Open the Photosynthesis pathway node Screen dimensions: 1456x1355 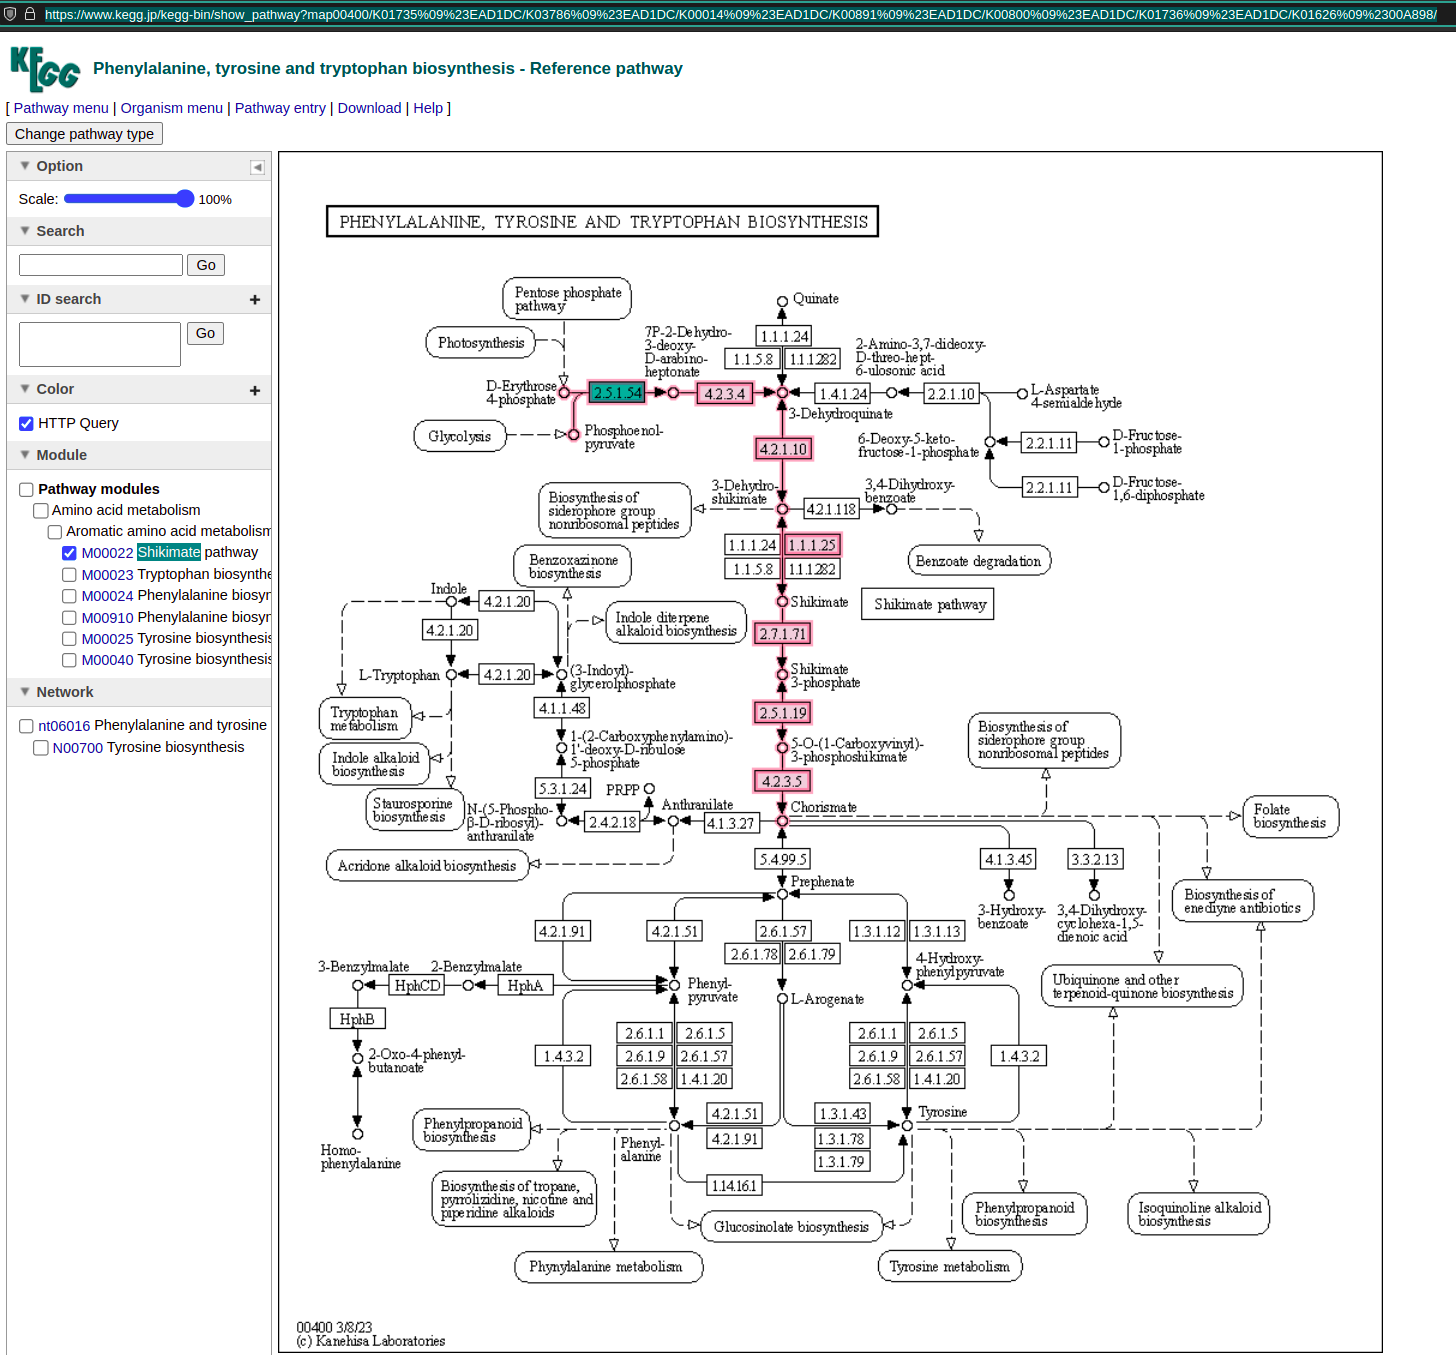click(481, 343)
